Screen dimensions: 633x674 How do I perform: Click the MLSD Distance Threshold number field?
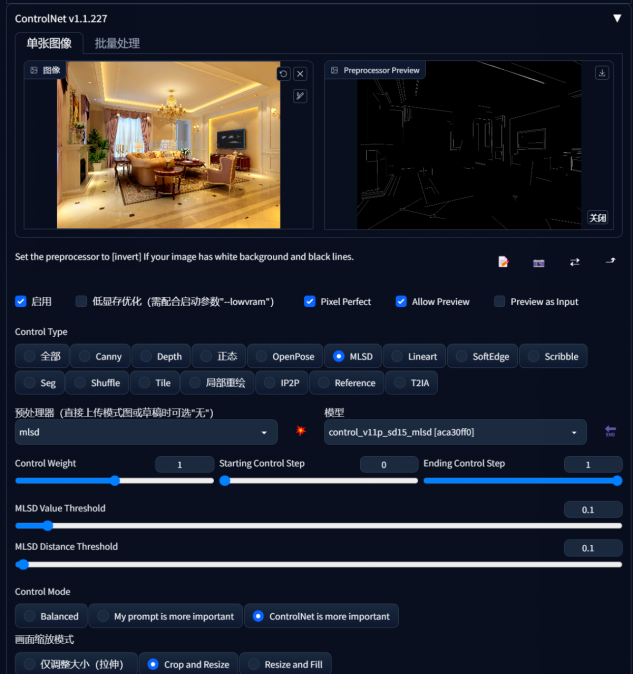pos(593,548)
